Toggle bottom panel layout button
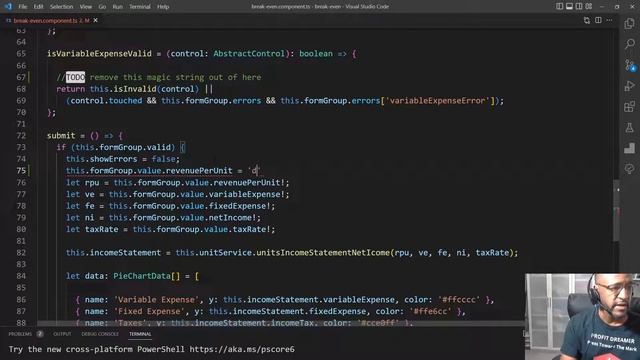The width and height of the screenshot is (640, 360). [569, 7]
